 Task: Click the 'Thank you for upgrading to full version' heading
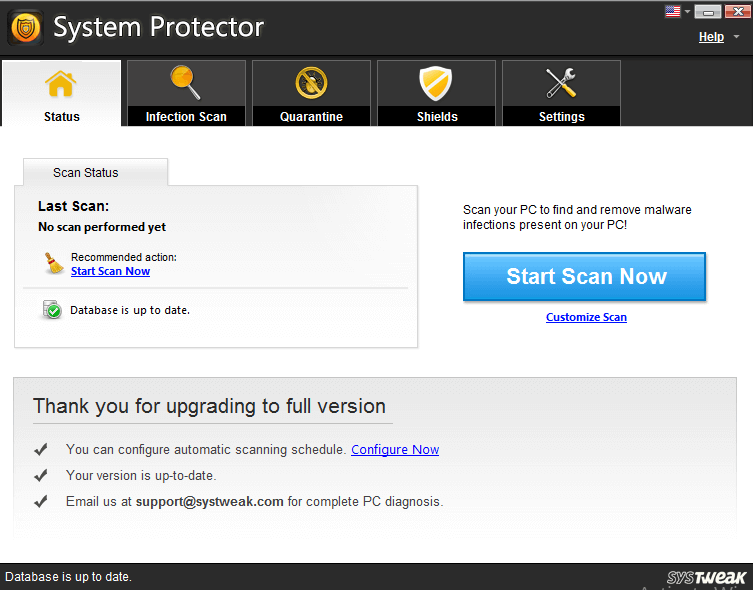(x=209, y=406)
